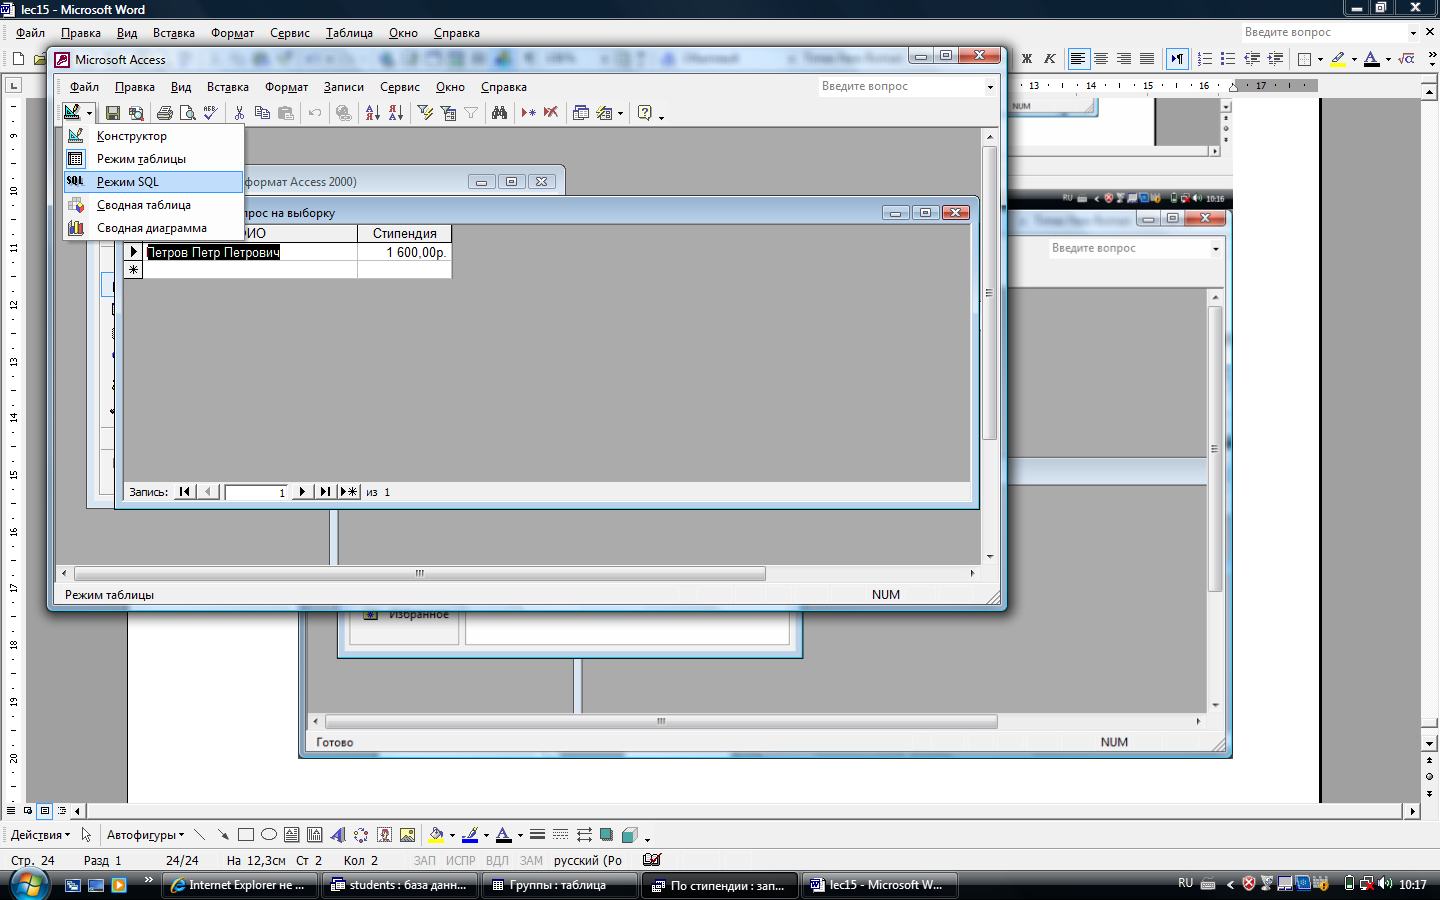
Task: Switch to Сводная диаграмма view
Action: coord(153,228)
